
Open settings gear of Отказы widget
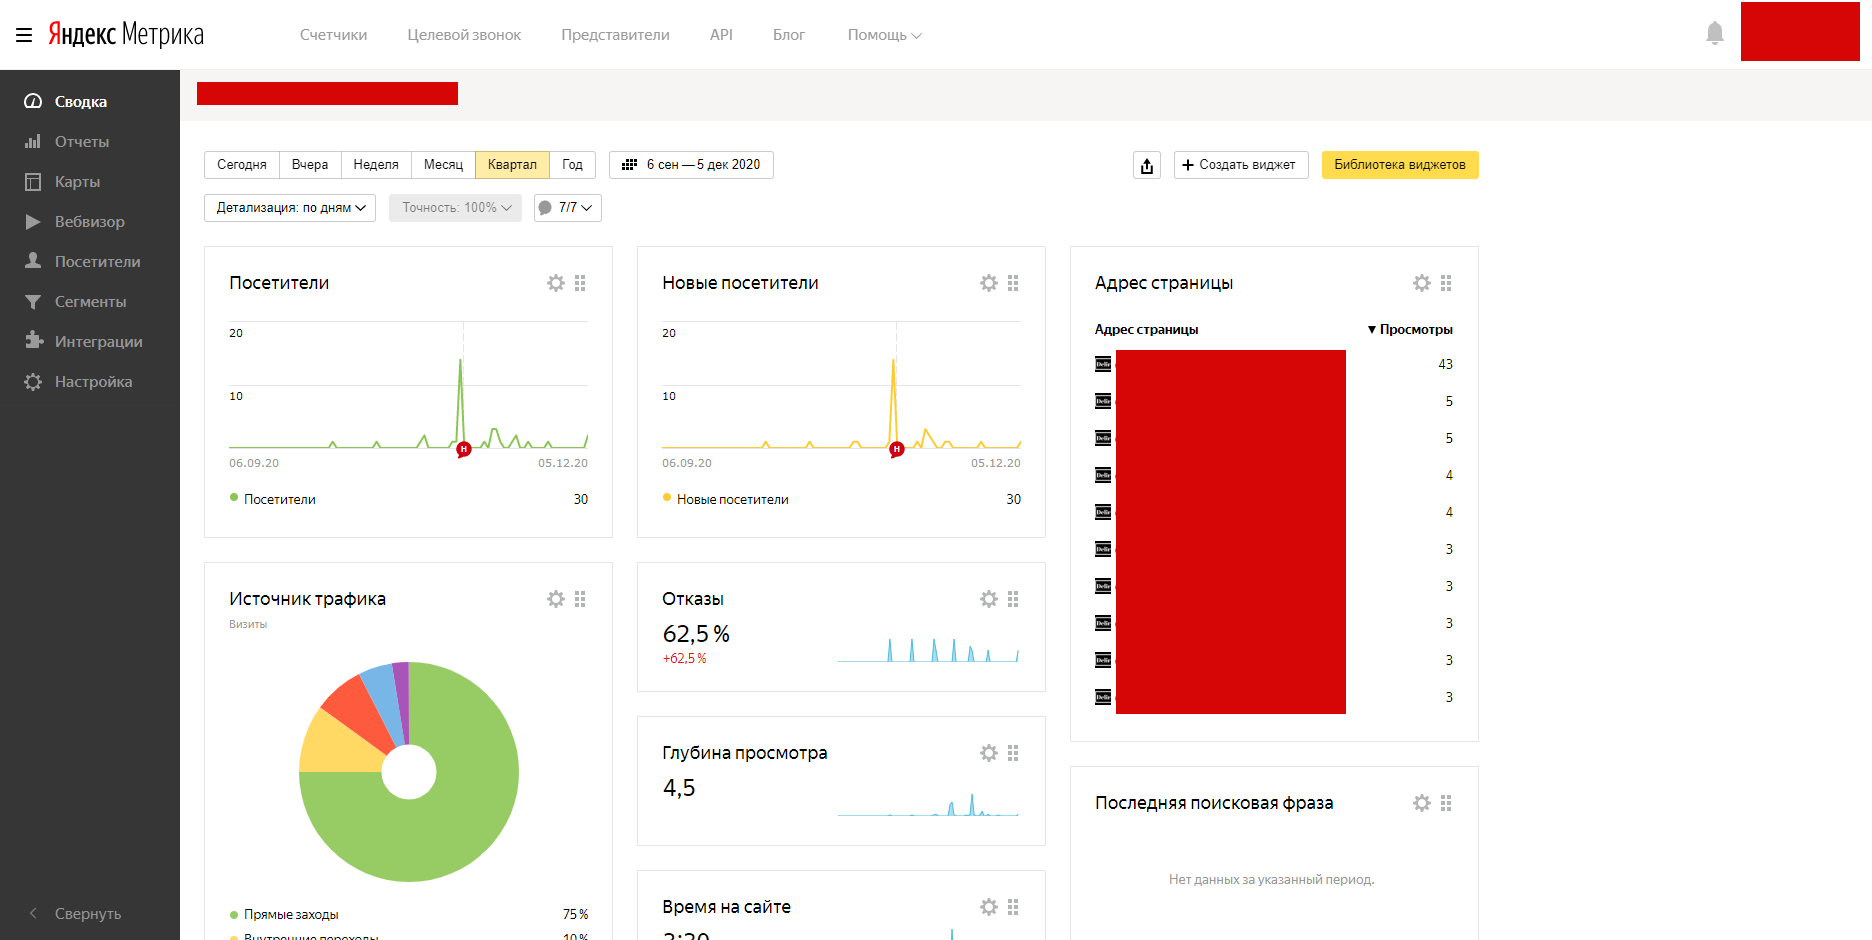[x=989, y=599]
